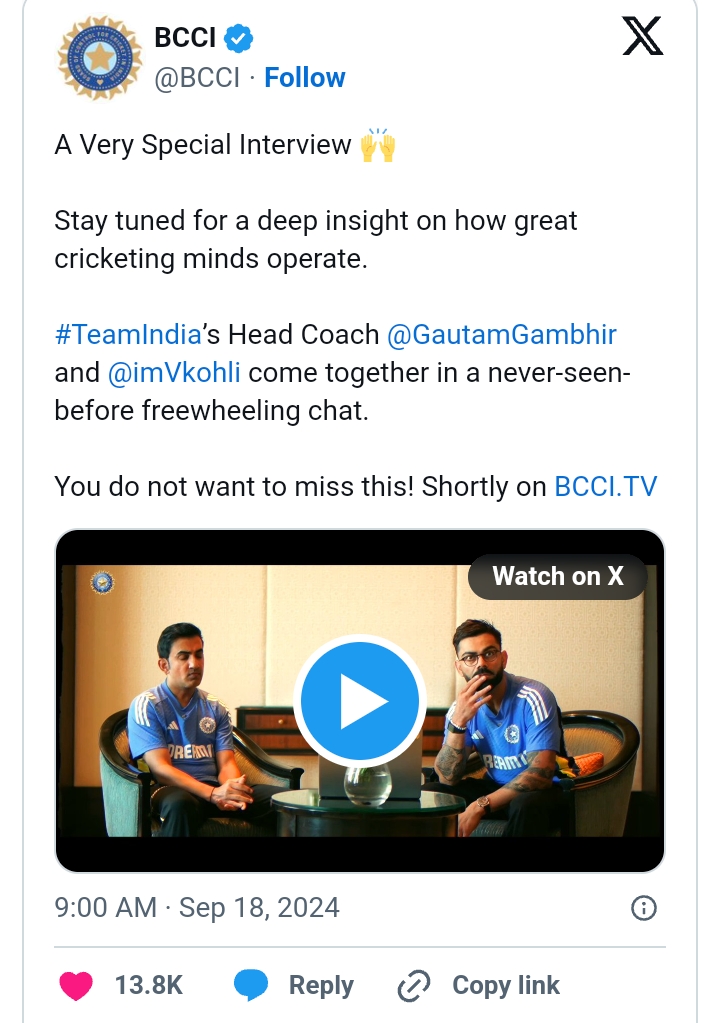Image resolution: width=720 pixels, height=1023 pixels.
Task: Follow the BCCI account
Action: point(305,78)
